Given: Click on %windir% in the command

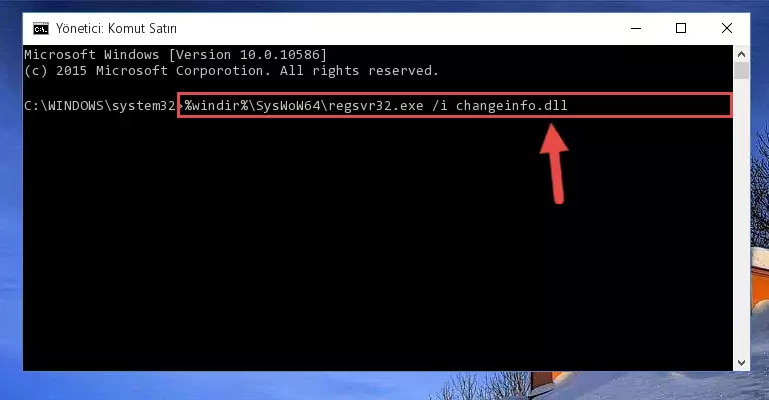Looking at the screenshot, I should (216, 105).
